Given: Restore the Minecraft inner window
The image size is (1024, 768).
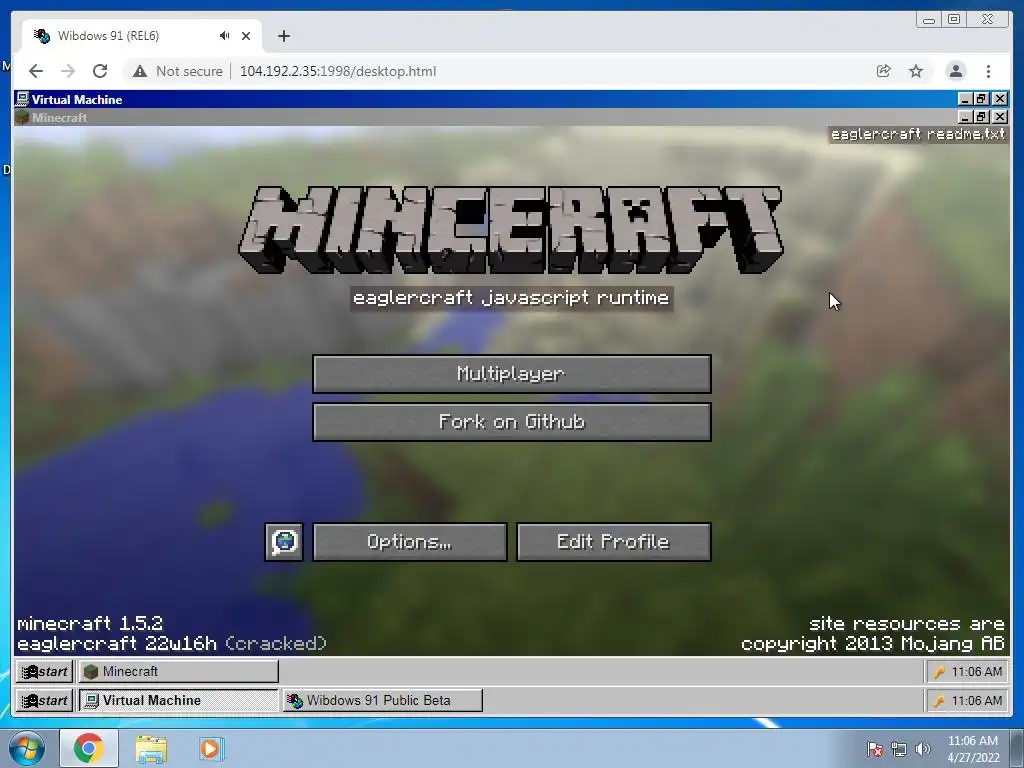Looking at the screenshot, I should click(981, 117).
